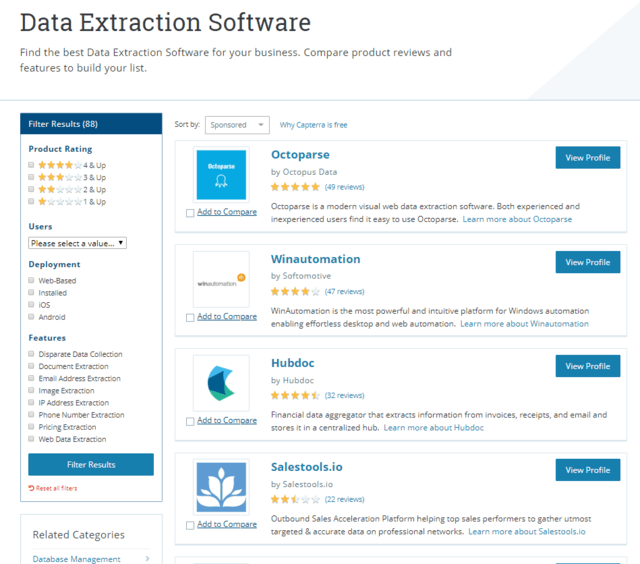Tick the 4 & Up rating checkbox
This screenshot has width=640, height=564.
click(x=31, y=165)
